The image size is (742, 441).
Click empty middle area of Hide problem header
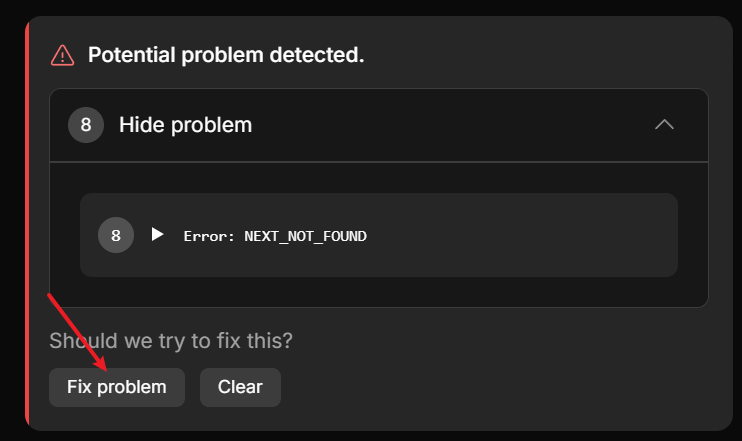coord(450,125)
